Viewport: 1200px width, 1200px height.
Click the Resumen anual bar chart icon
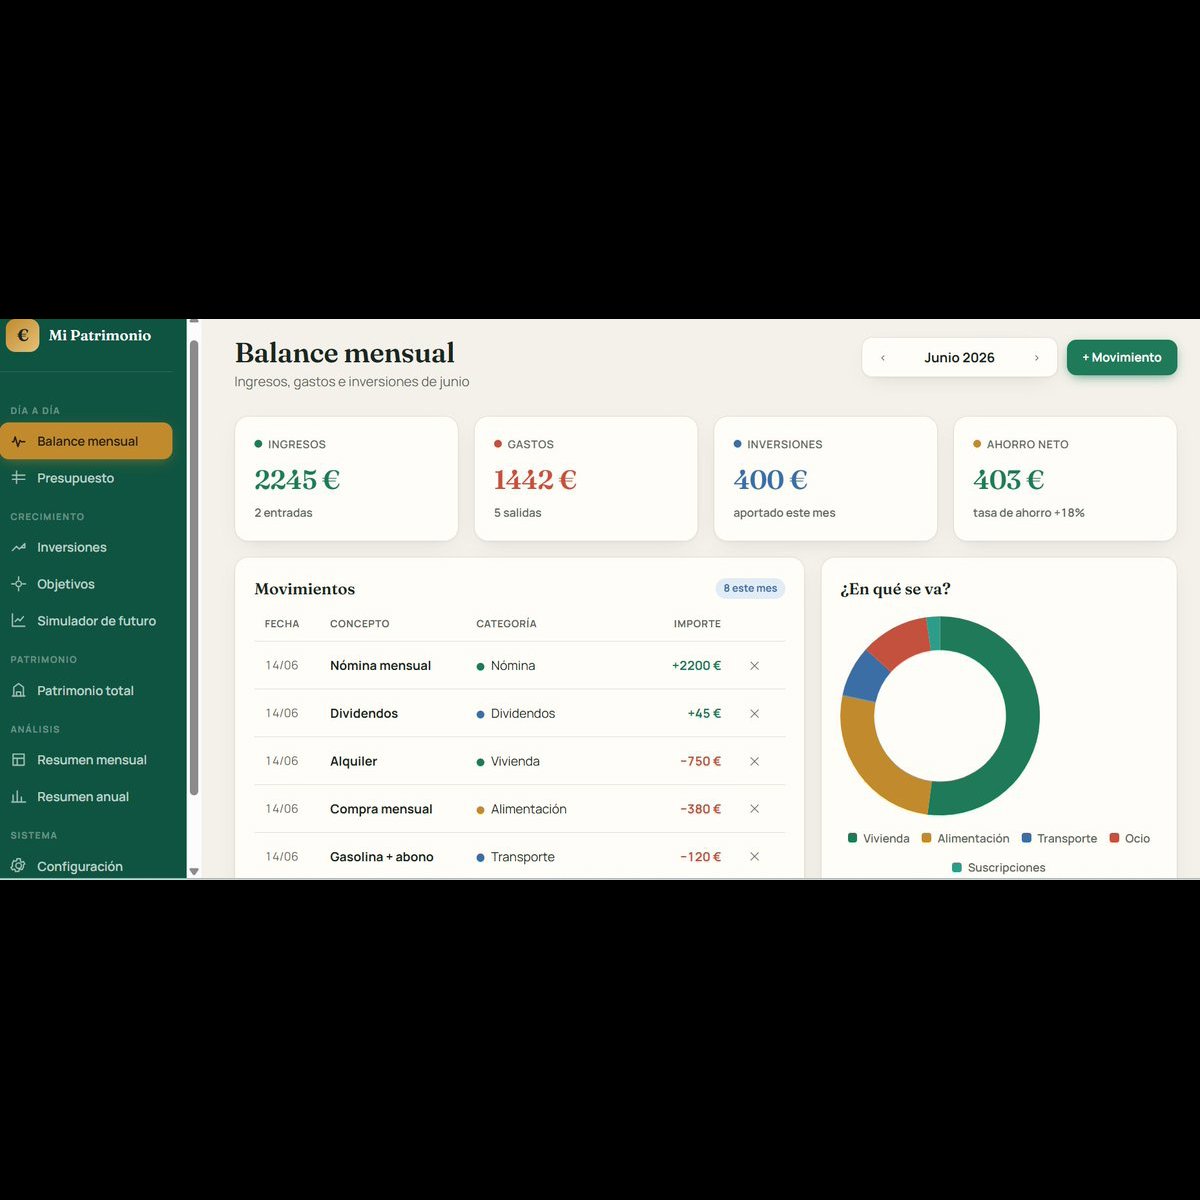coord(18,797)
